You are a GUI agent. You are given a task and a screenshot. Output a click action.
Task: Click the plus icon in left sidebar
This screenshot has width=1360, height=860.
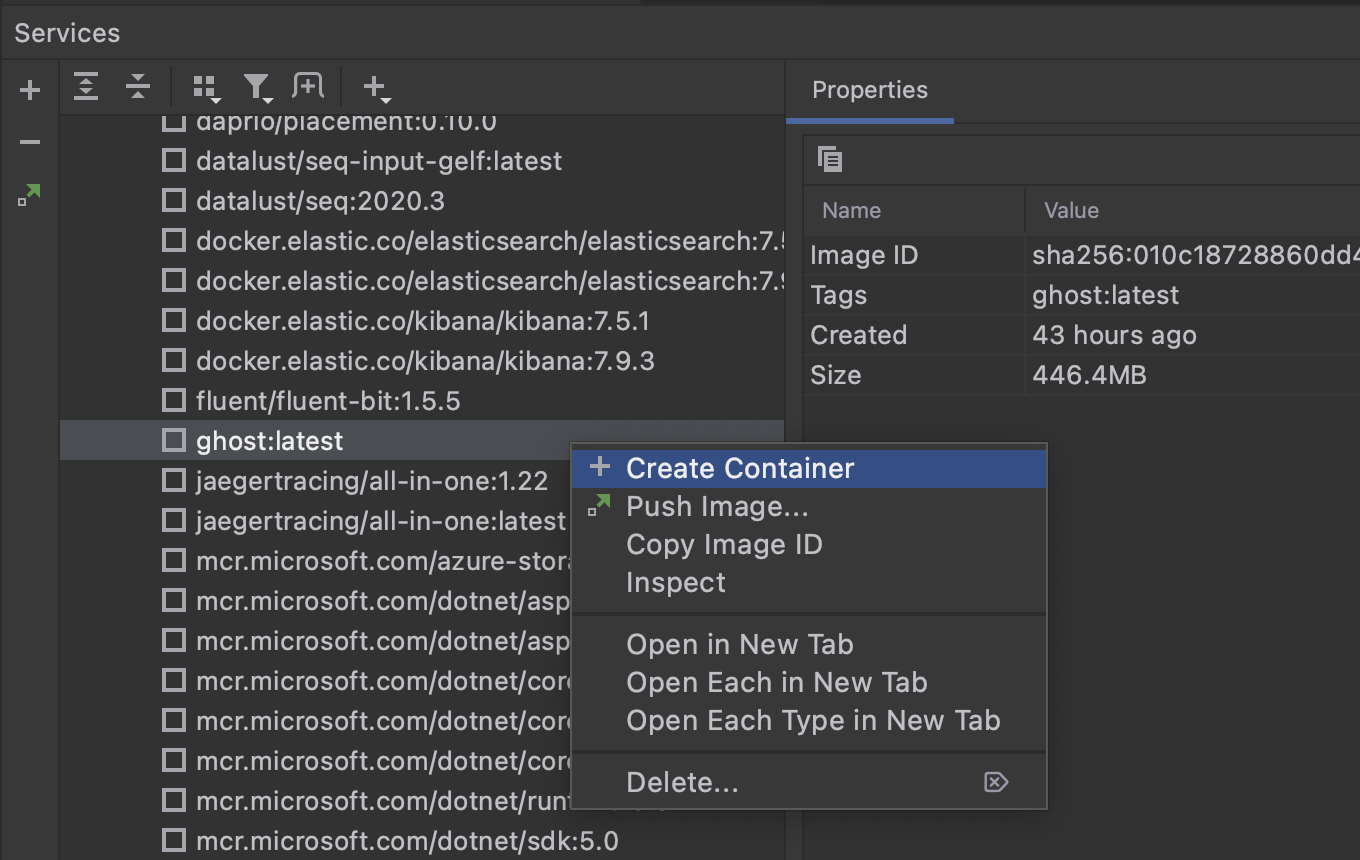coord(30,91)
